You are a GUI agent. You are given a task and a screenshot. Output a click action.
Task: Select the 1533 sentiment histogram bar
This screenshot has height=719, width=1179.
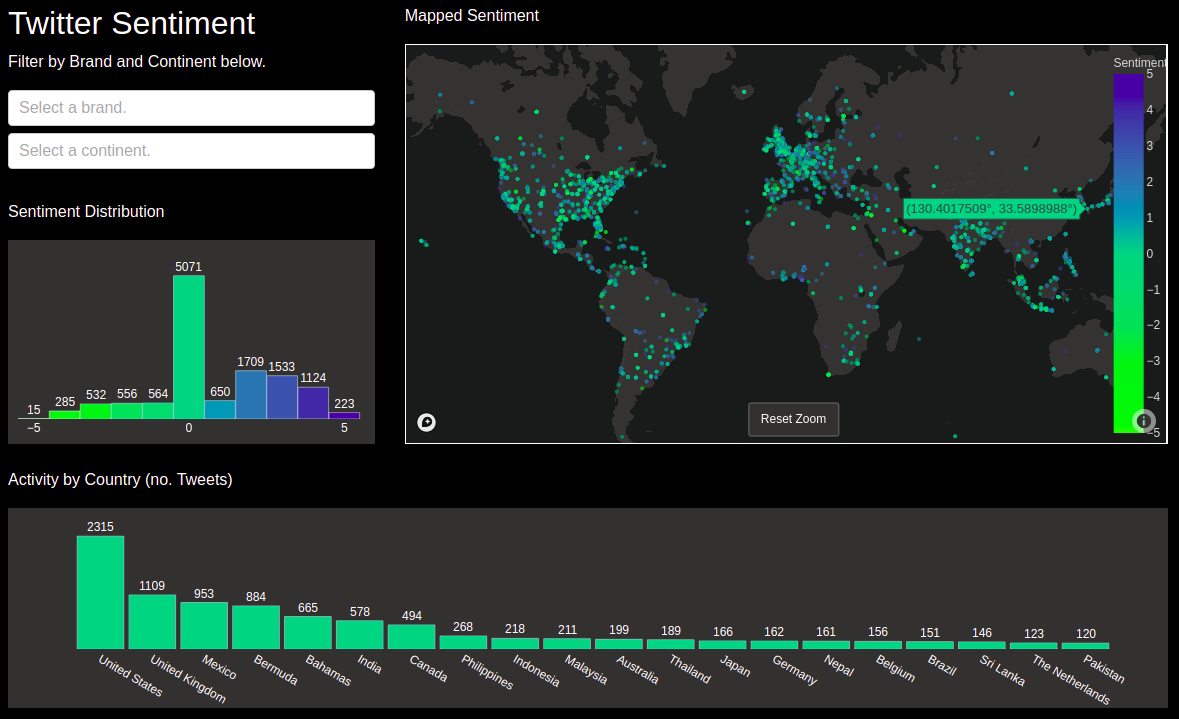tap(282, 397)
